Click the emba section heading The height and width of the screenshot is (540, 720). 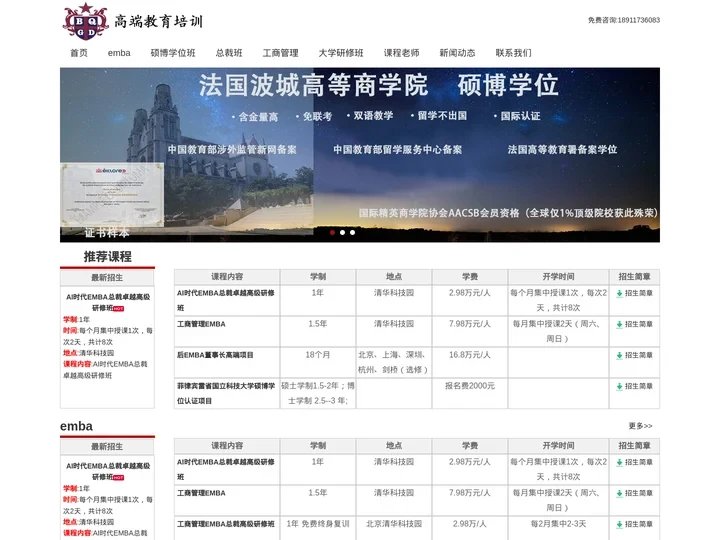tap(76, 426)
